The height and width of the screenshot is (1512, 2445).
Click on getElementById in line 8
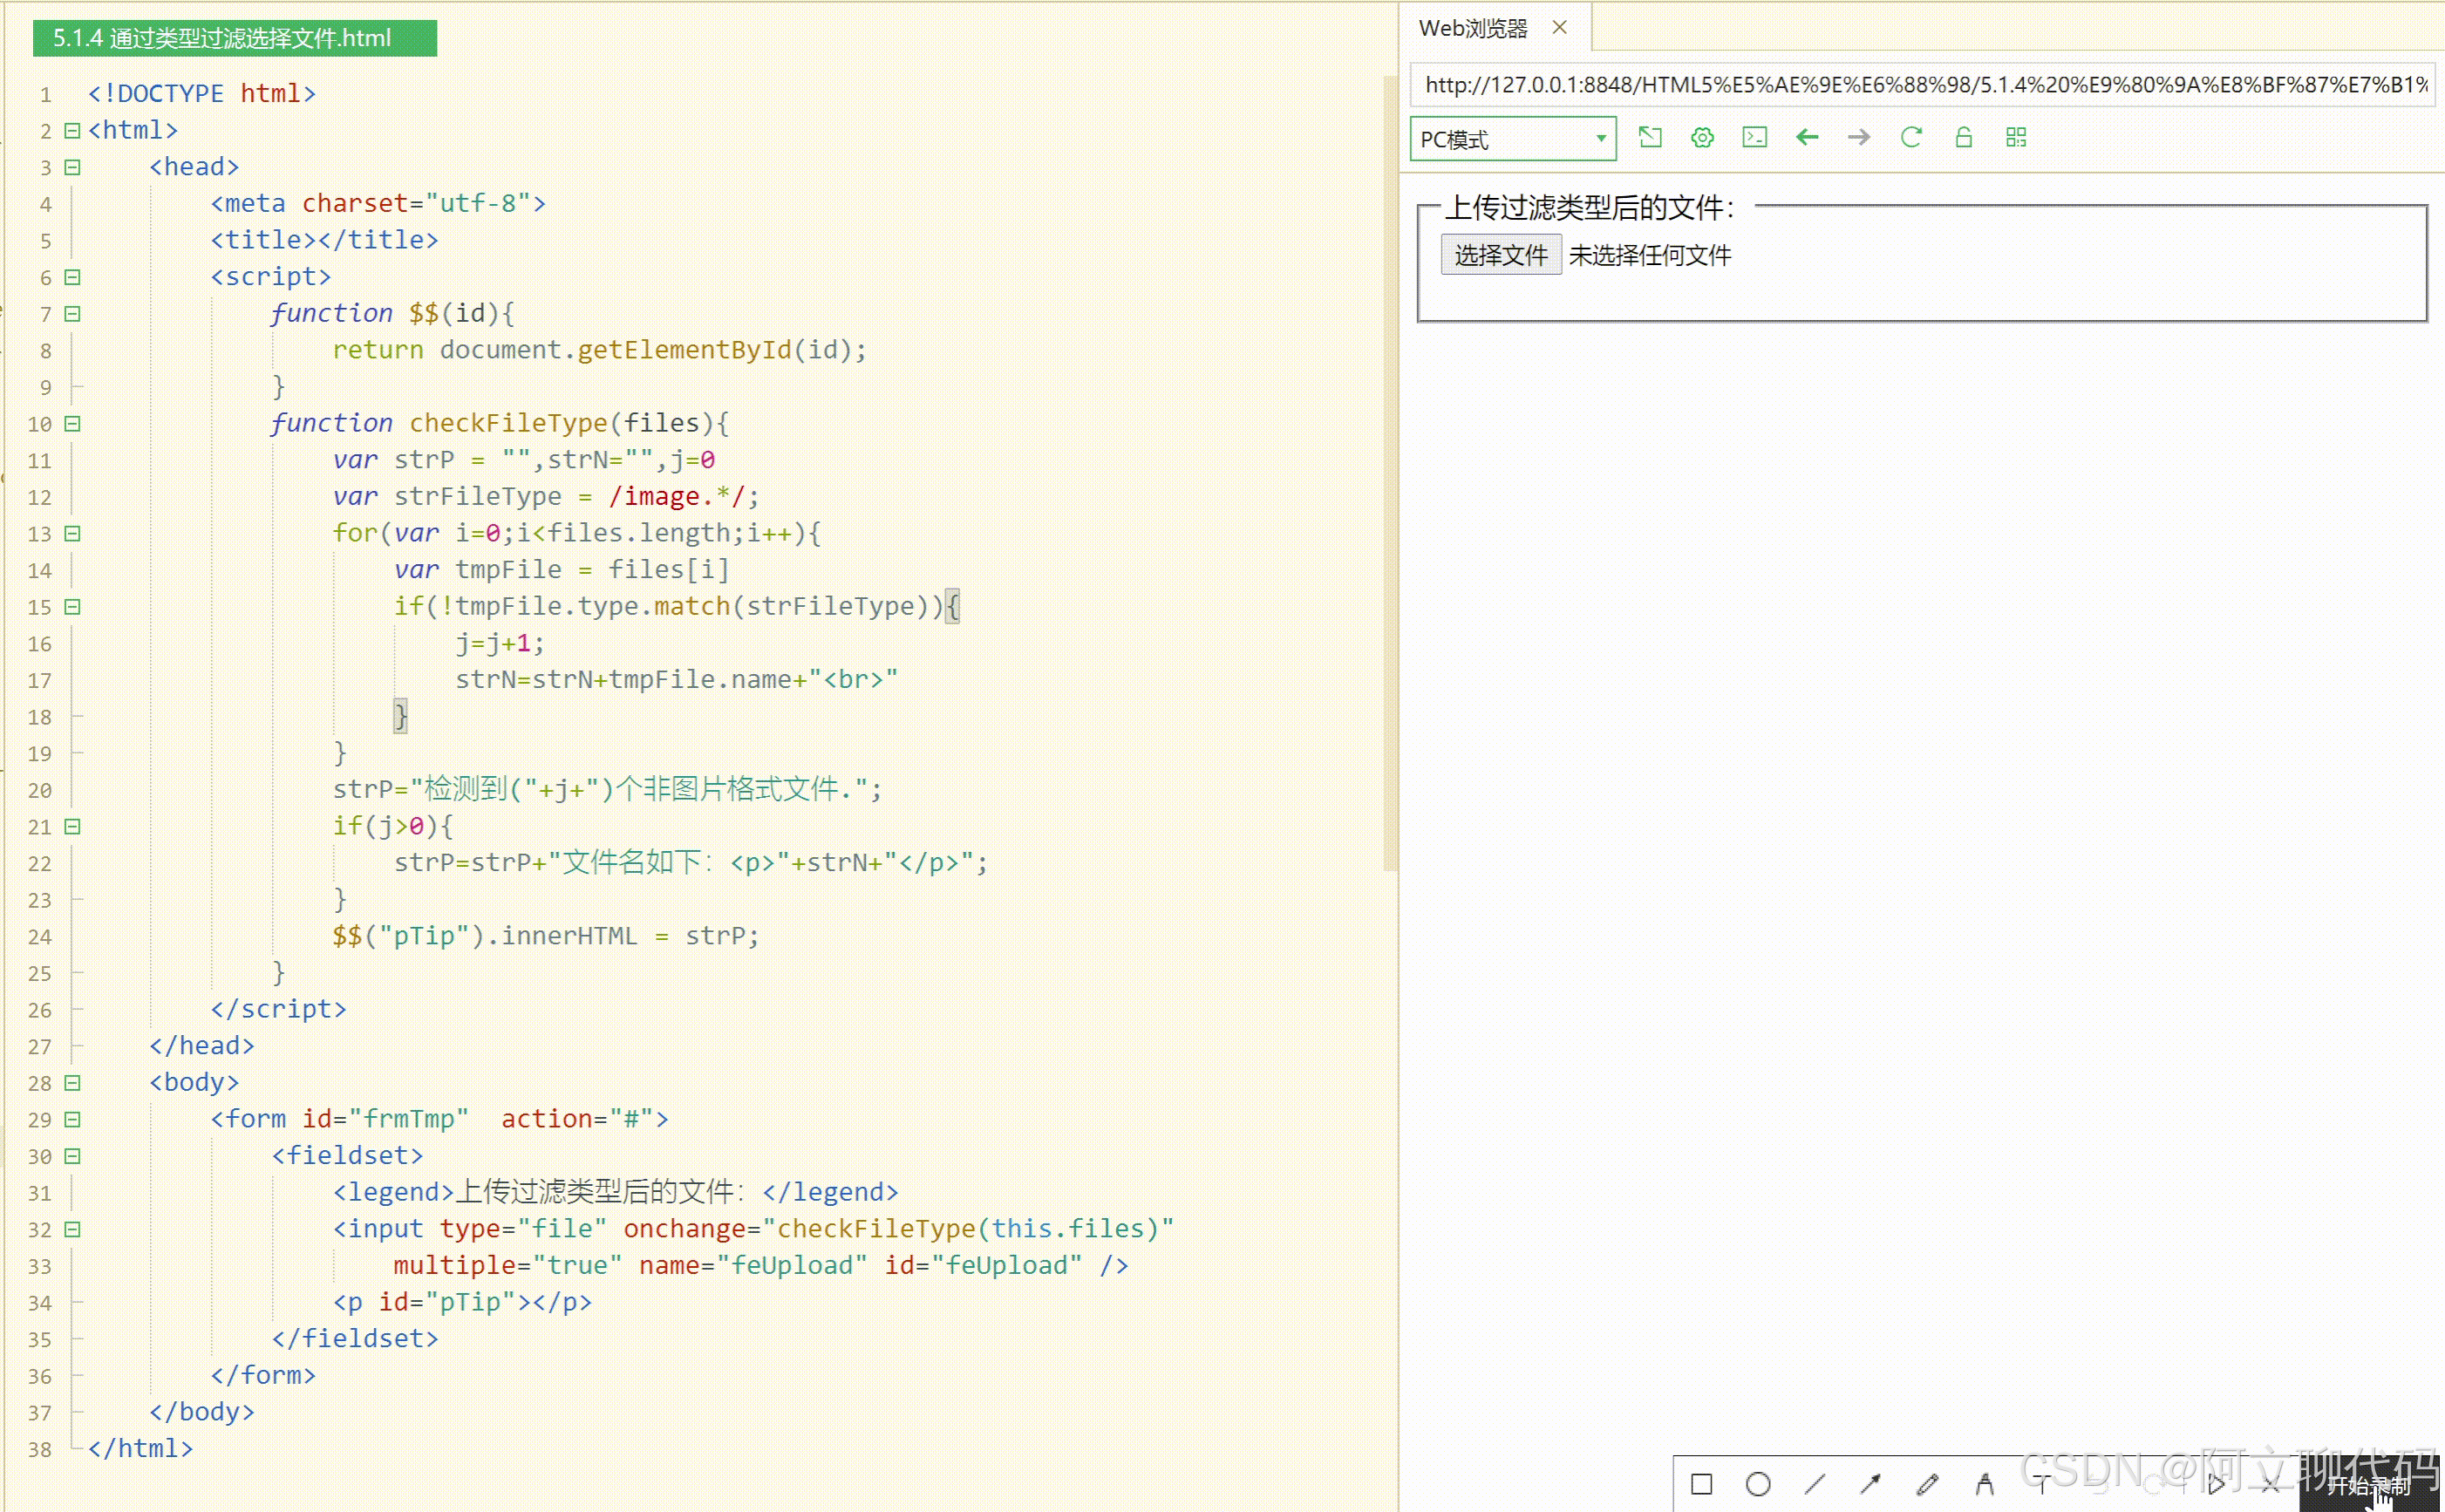tap(685, 350)
